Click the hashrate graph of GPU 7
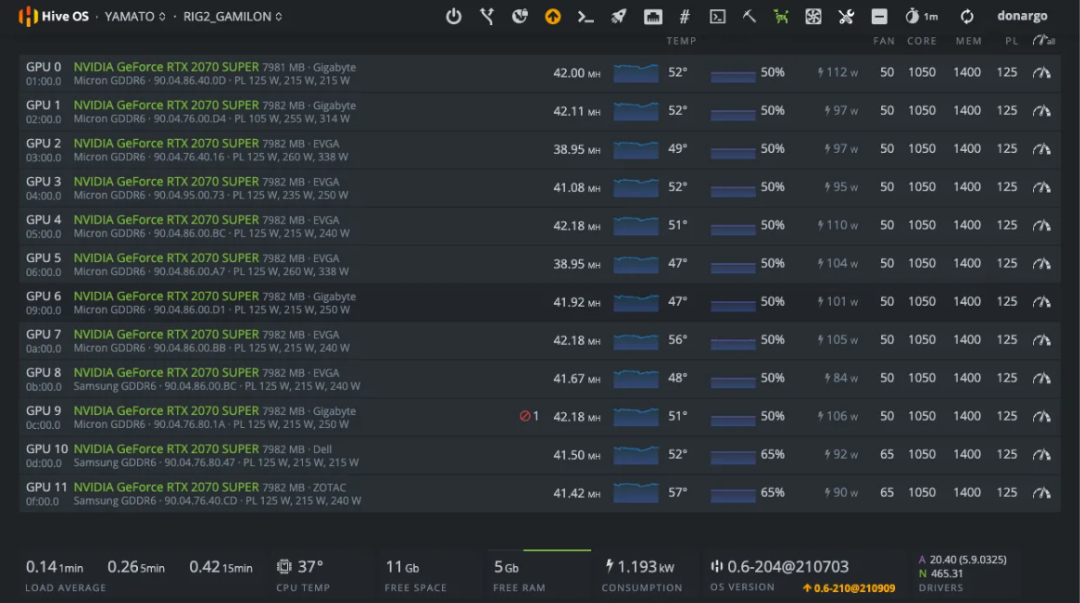The width and height of the screenshot is (1080, 603). coord(636,340)
